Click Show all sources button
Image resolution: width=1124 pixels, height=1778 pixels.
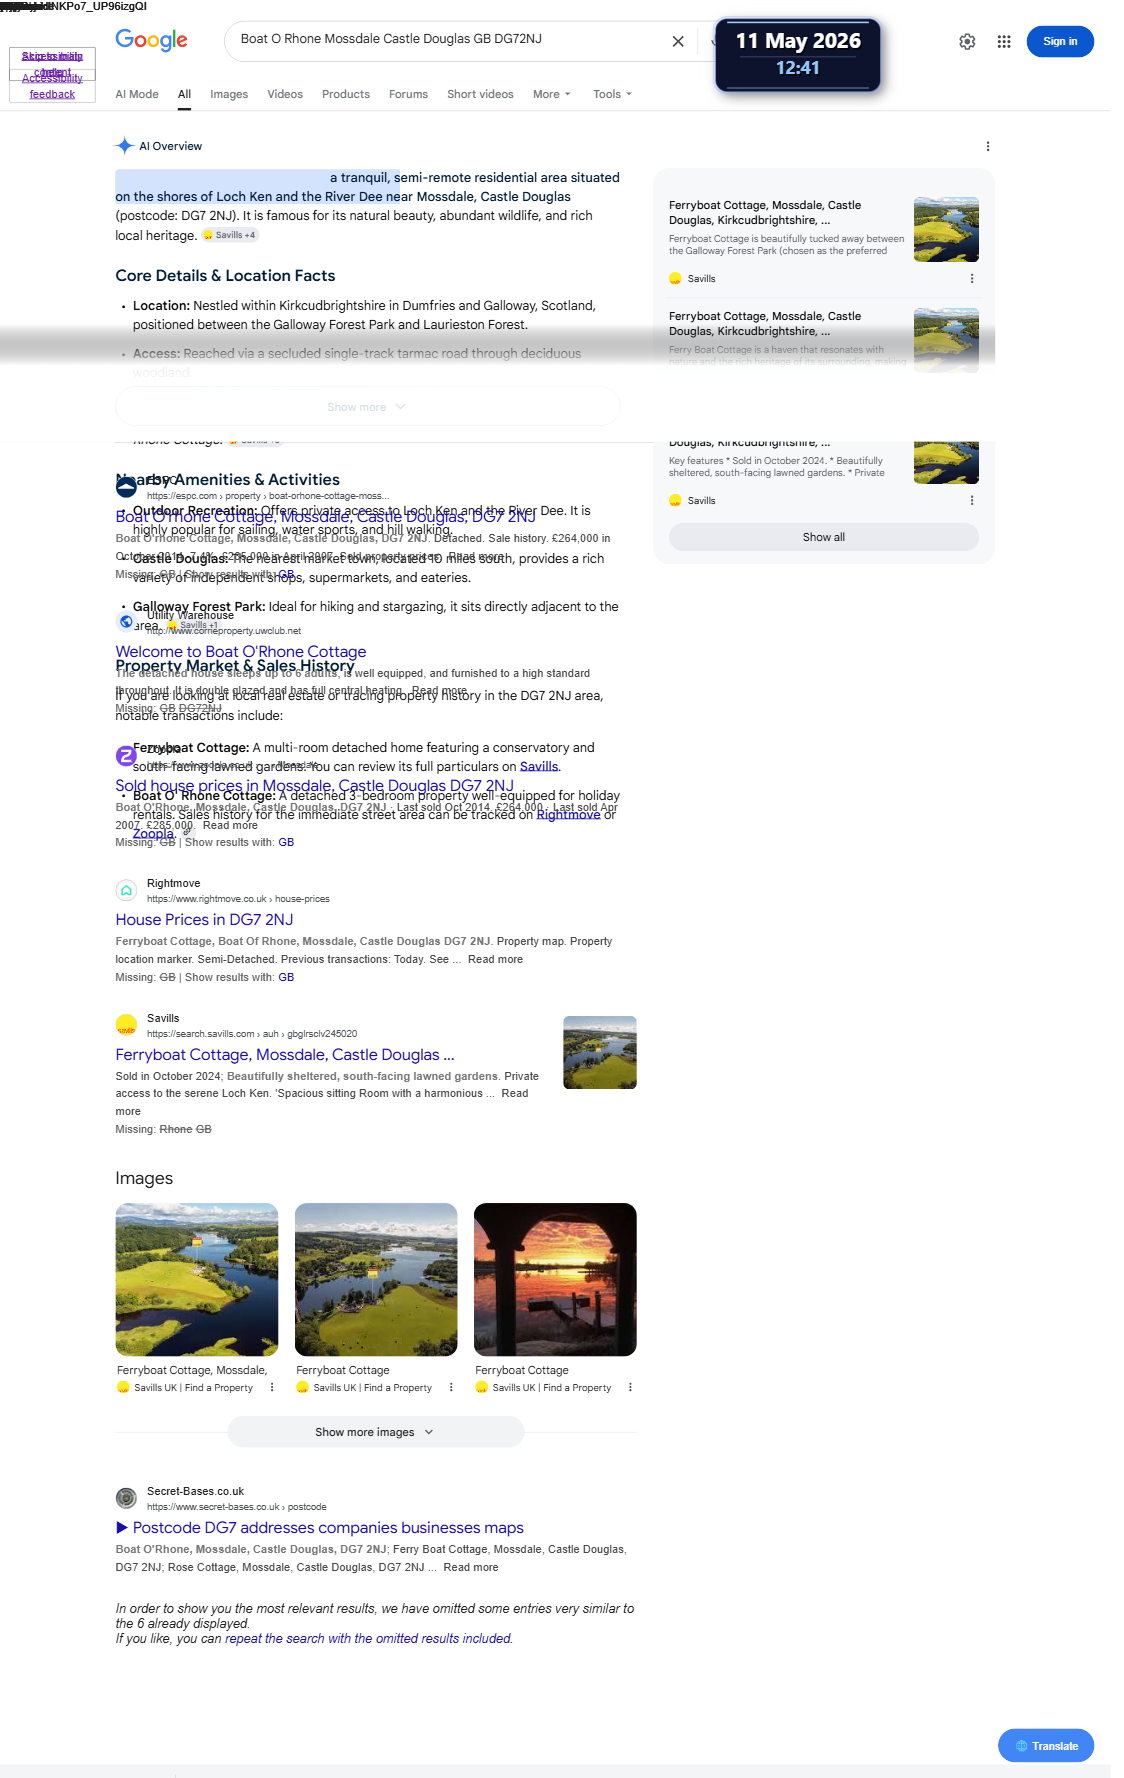[824, 537]
